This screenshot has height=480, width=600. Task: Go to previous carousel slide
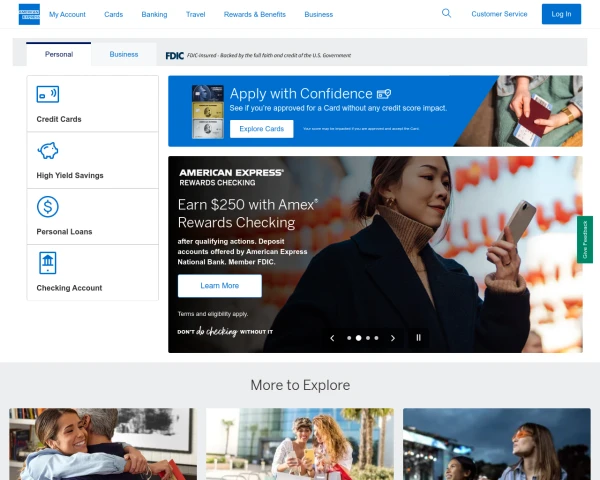(x=332, y=338)
